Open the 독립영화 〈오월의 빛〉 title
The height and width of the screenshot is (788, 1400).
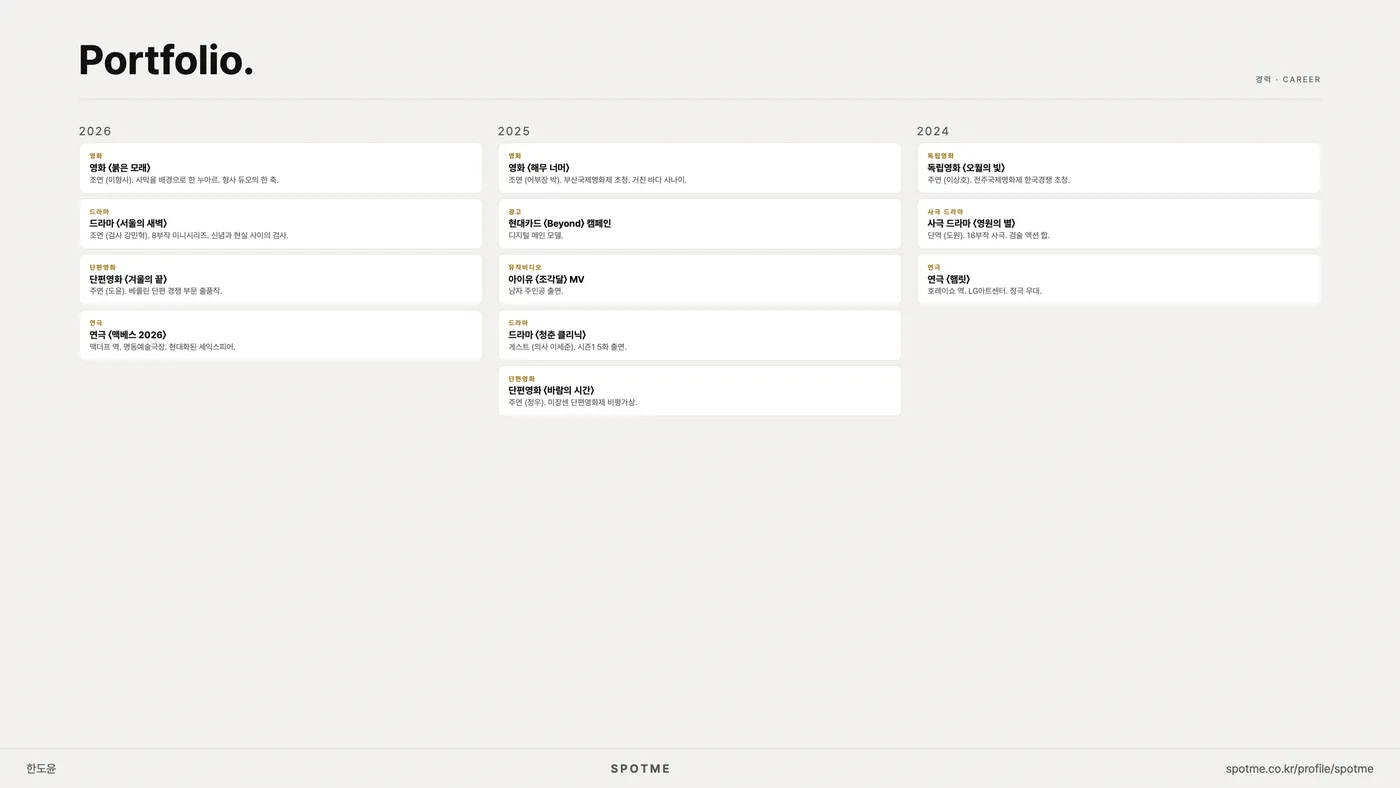(x=966, y=168)
